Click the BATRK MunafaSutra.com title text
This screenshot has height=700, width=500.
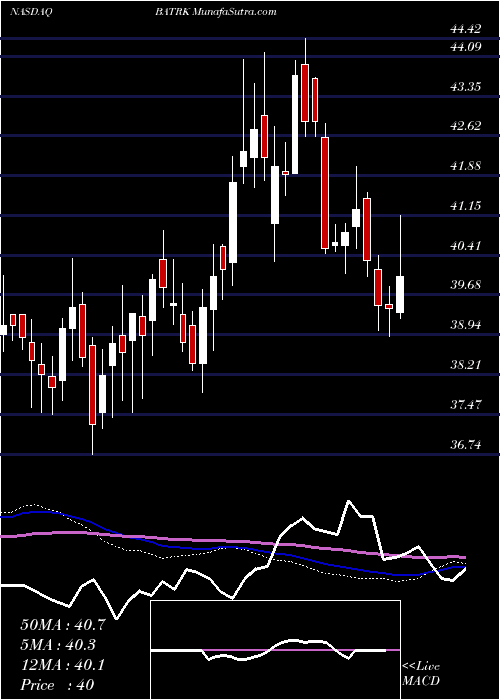216,12
